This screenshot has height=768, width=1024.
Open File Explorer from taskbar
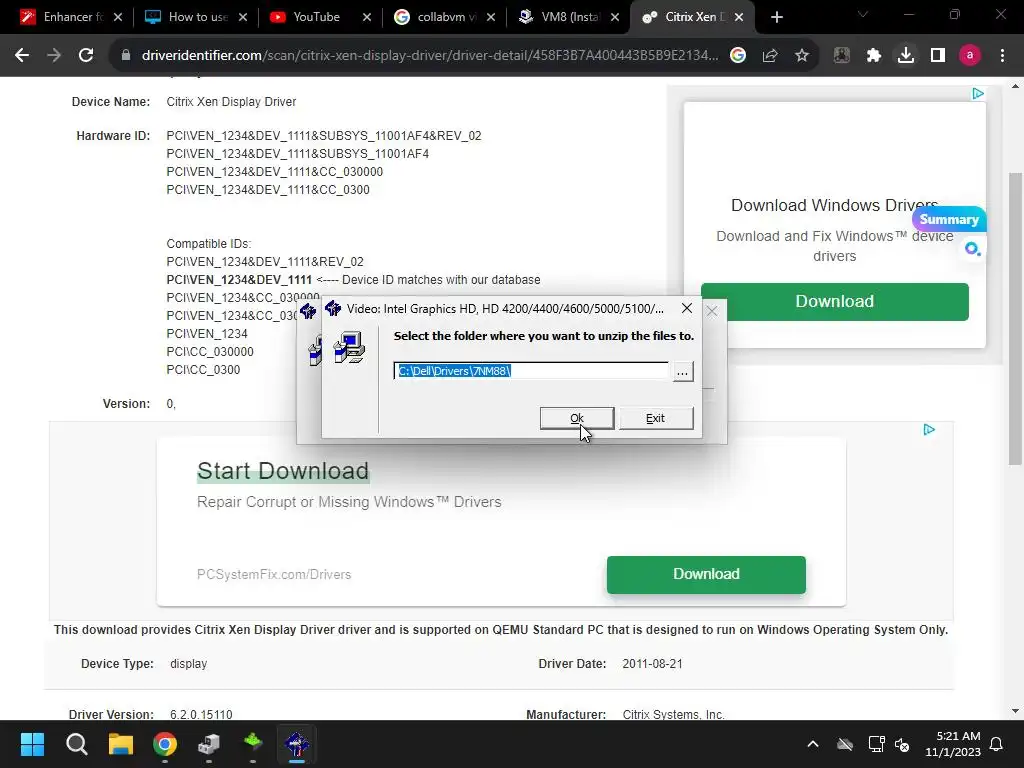(121, 744)
